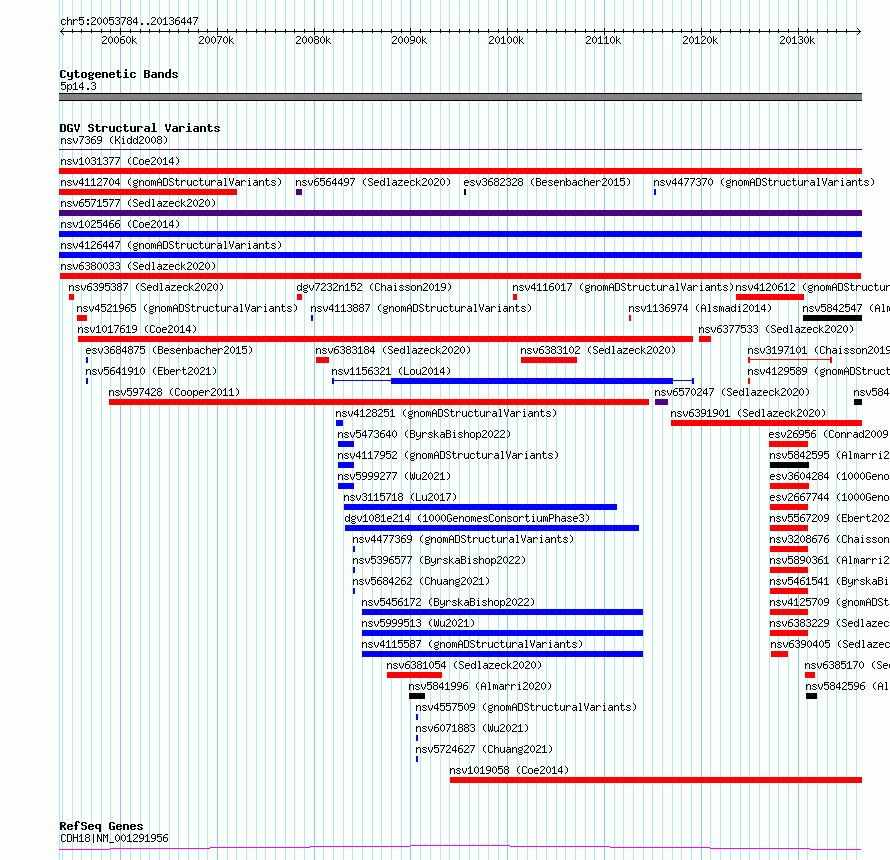Click the nsv4521965 gnomAD variant label

187,308
